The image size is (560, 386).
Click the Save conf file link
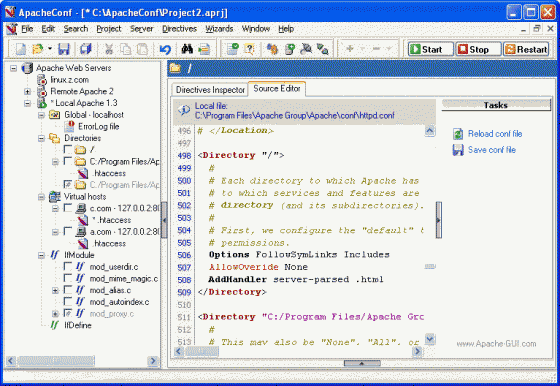tap(492, 150)
